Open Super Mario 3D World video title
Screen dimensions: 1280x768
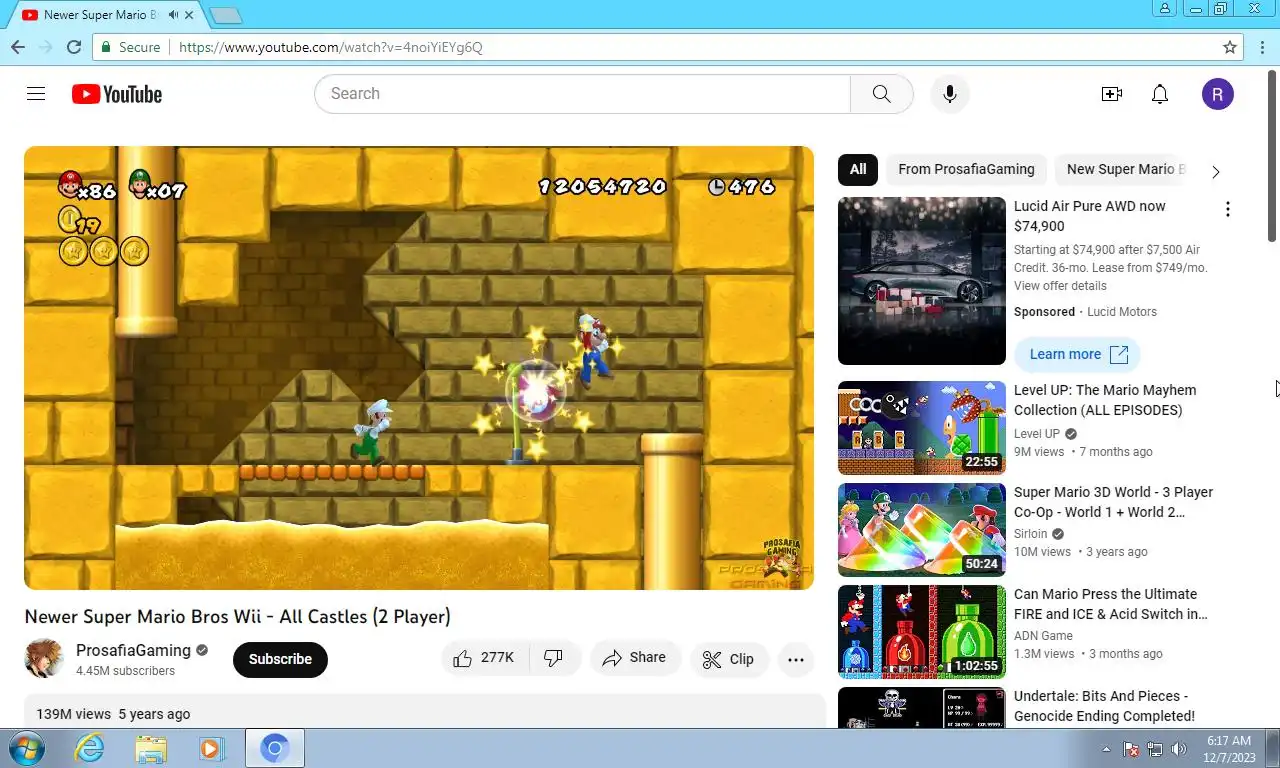point(1113,502)
